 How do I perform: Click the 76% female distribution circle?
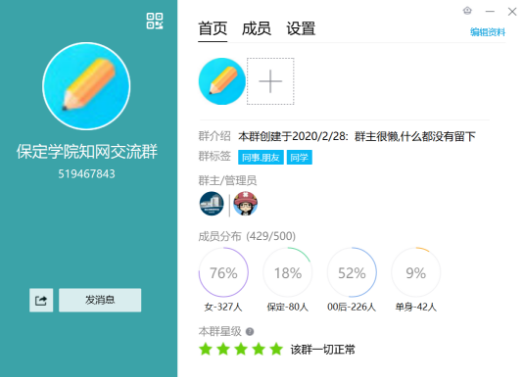223,272
